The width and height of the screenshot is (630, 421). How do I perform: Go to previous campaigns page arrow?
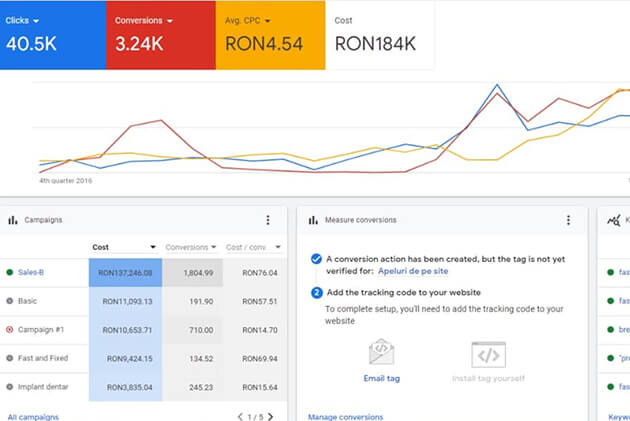pyautogui.click(x=240, y=416)
